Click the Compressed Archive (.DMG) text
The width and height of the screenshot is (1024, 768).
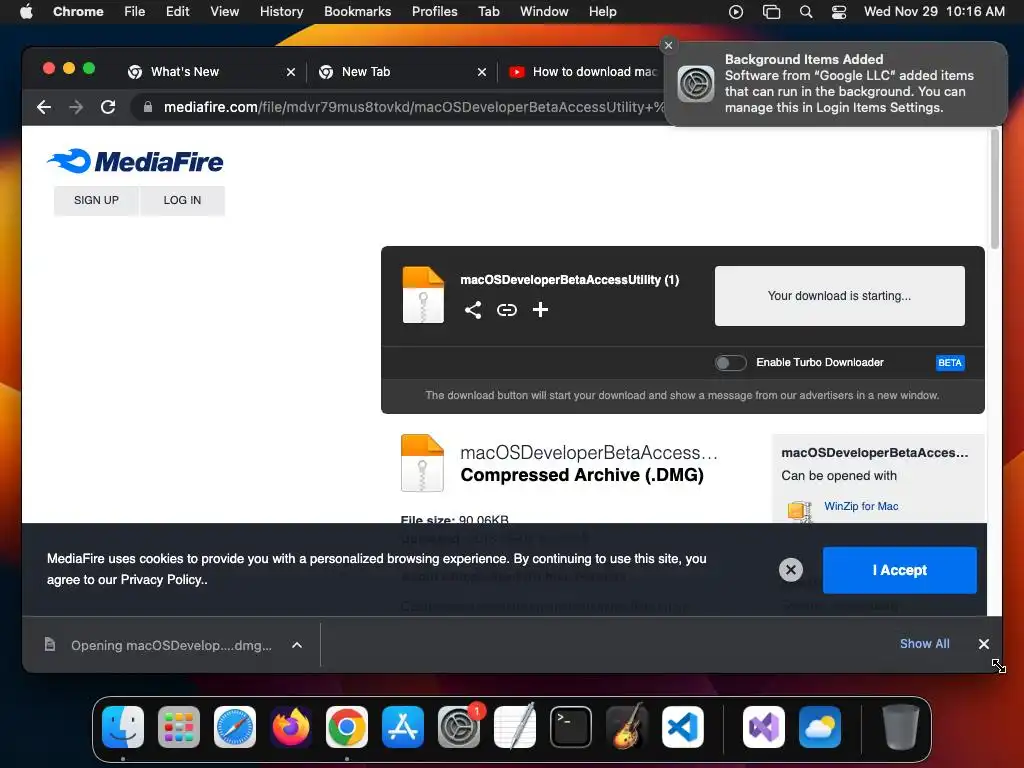pos(582,475)
